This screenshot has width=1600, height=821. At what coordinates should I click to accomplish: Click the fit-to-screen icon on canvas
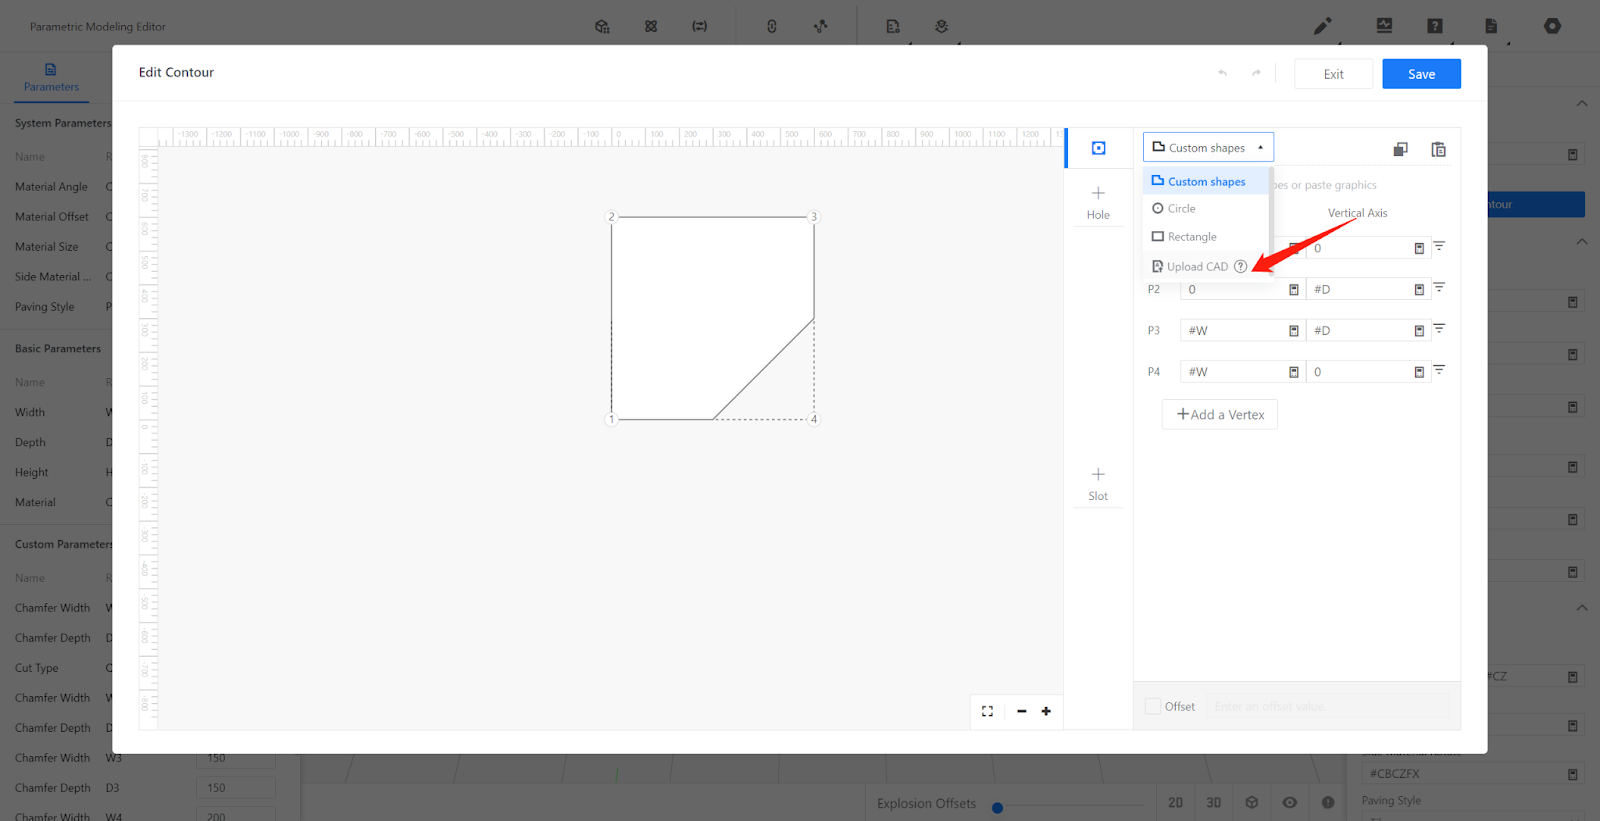987,711
